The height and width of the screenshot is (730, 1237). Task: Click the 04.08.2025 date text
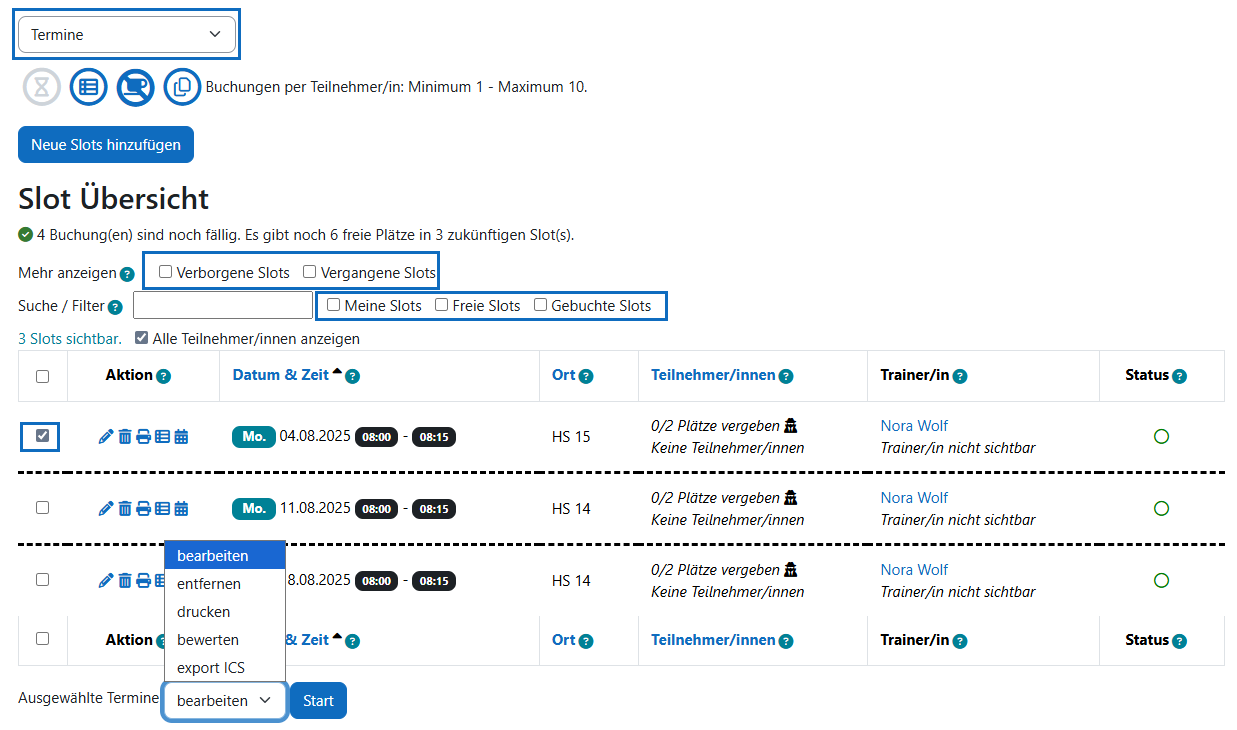[x=315, y=436]
